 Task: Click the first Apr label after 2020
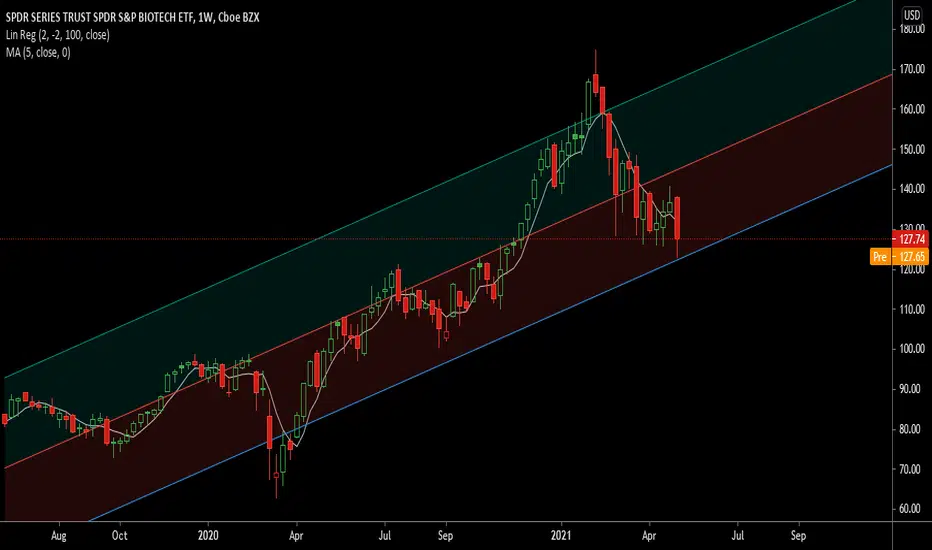tap(296, 536)
